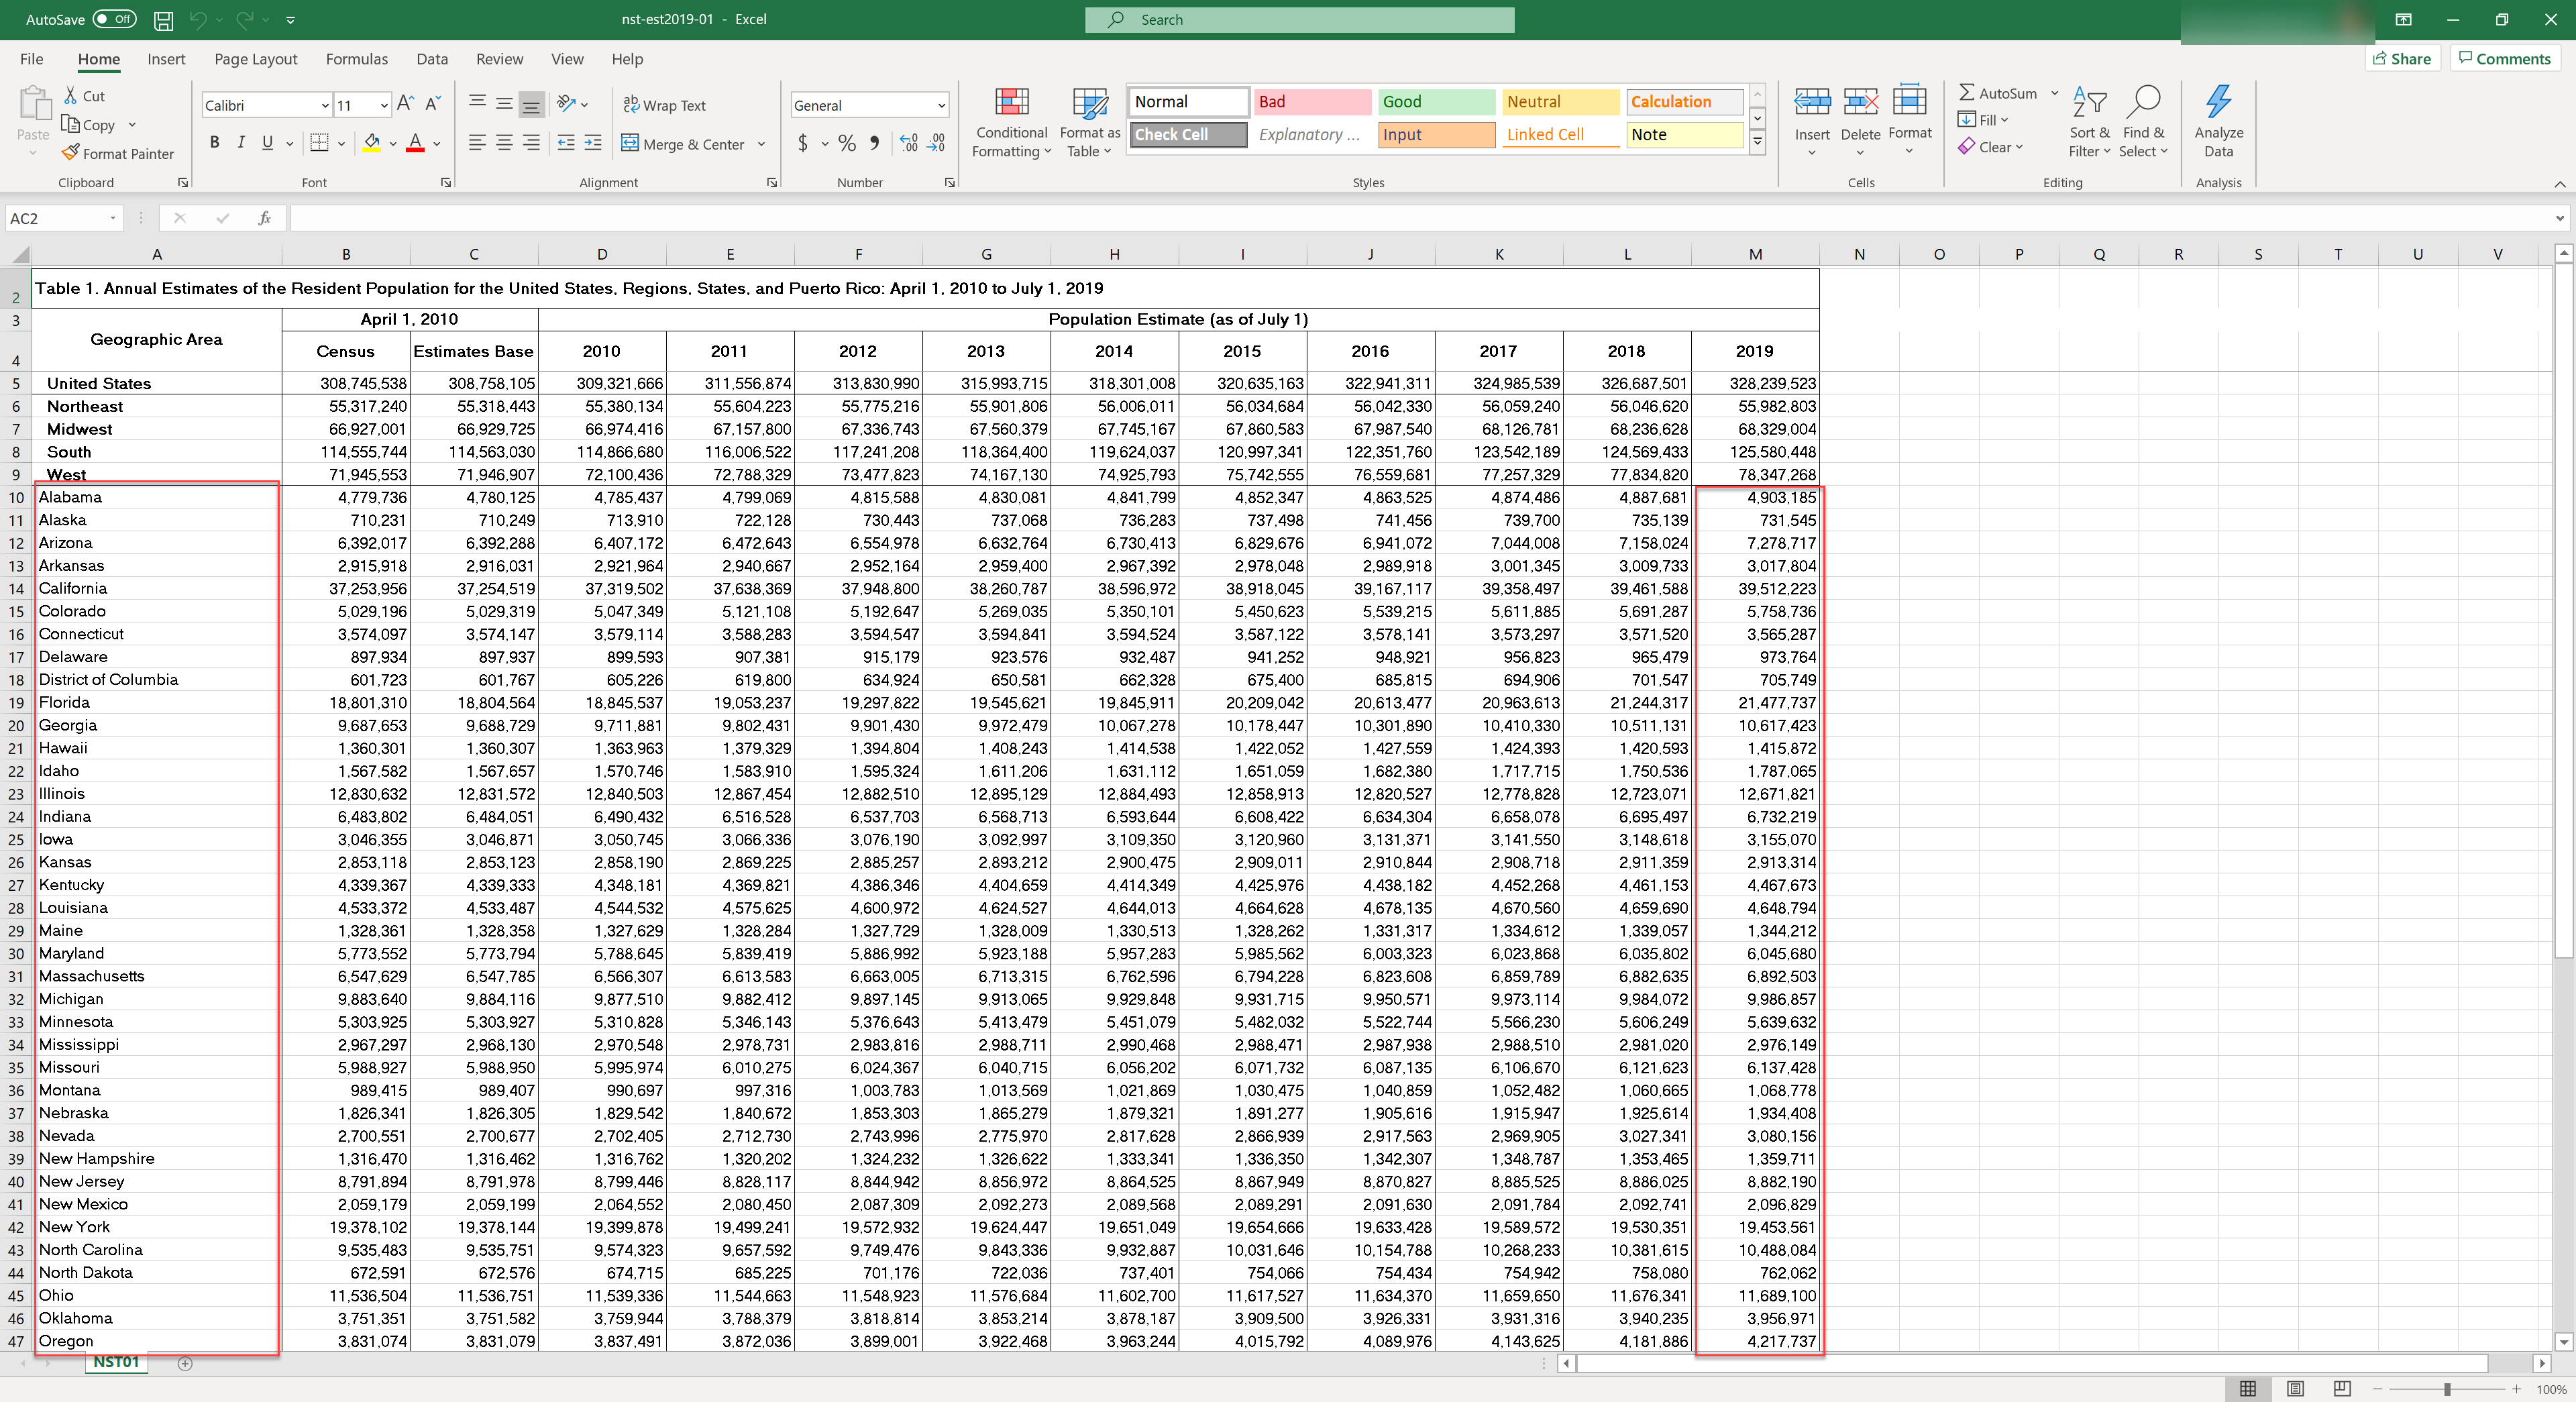Apply yellow Fill Color
The image size is (2576, 1402).
pos(371,143)
